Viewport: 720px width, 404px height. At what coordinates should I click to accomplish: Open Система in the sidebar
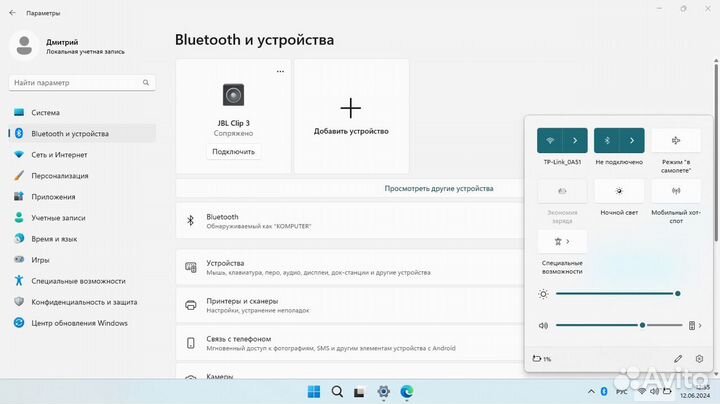[x=82, y=112]
